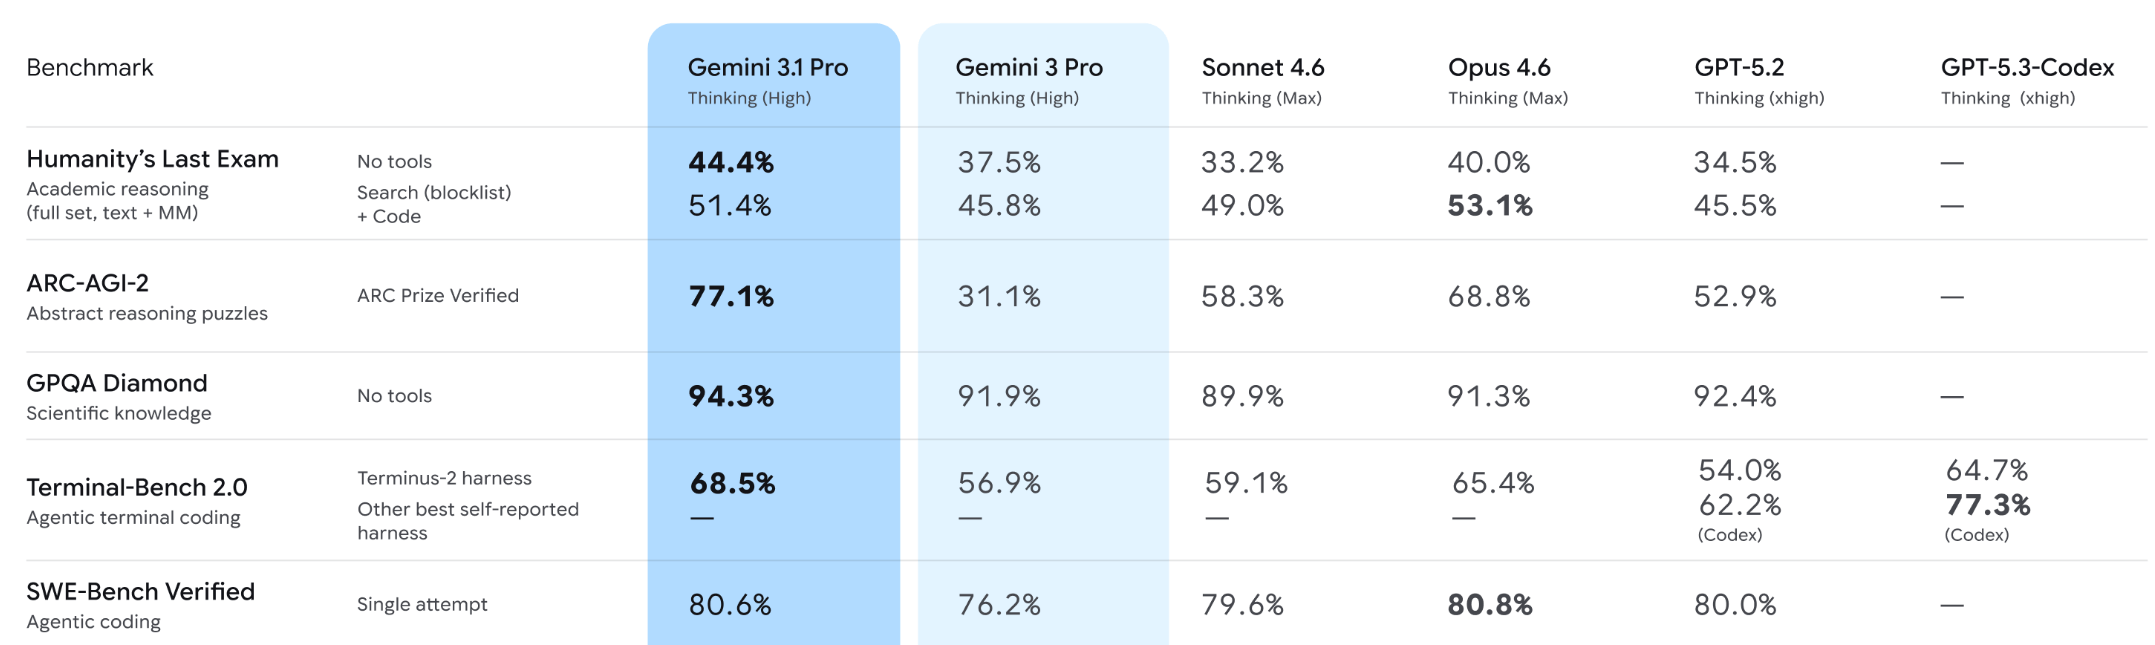Click the ARC-AGI-2 benchmark name
Image resolution: width=2155 pixels, height=645 pixels.
point(88,283)
